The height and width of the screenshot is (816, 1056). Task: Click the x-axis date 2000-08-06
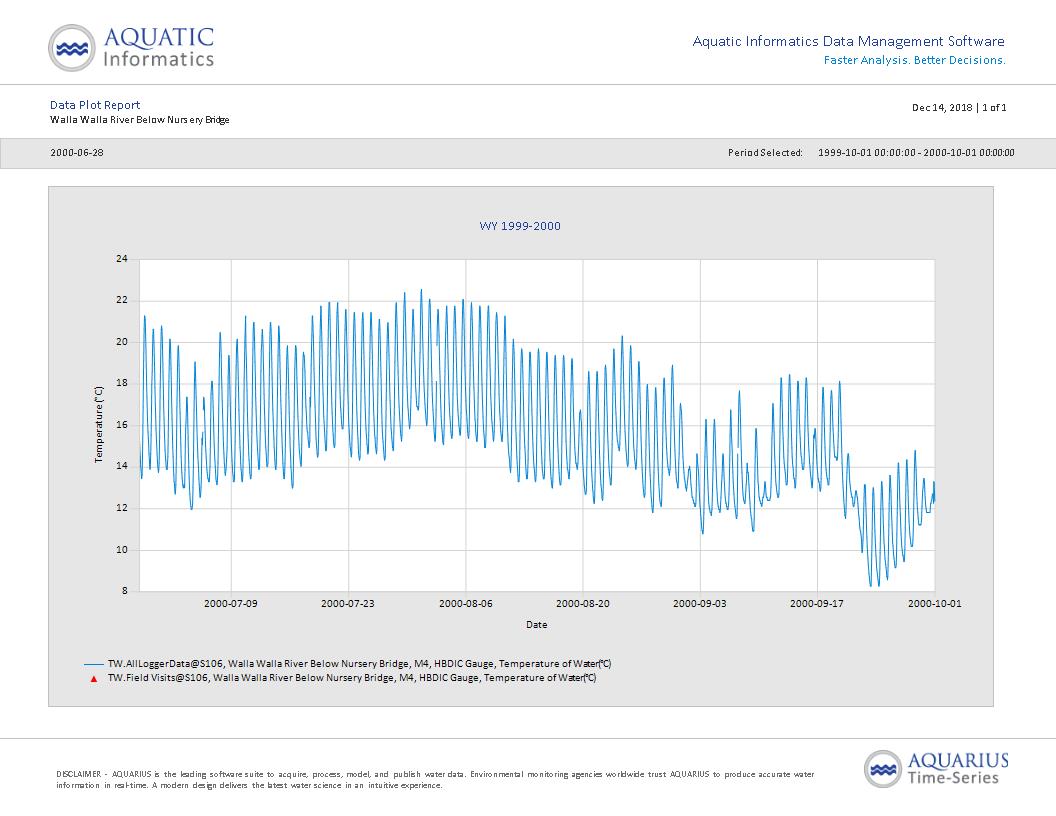466,604
